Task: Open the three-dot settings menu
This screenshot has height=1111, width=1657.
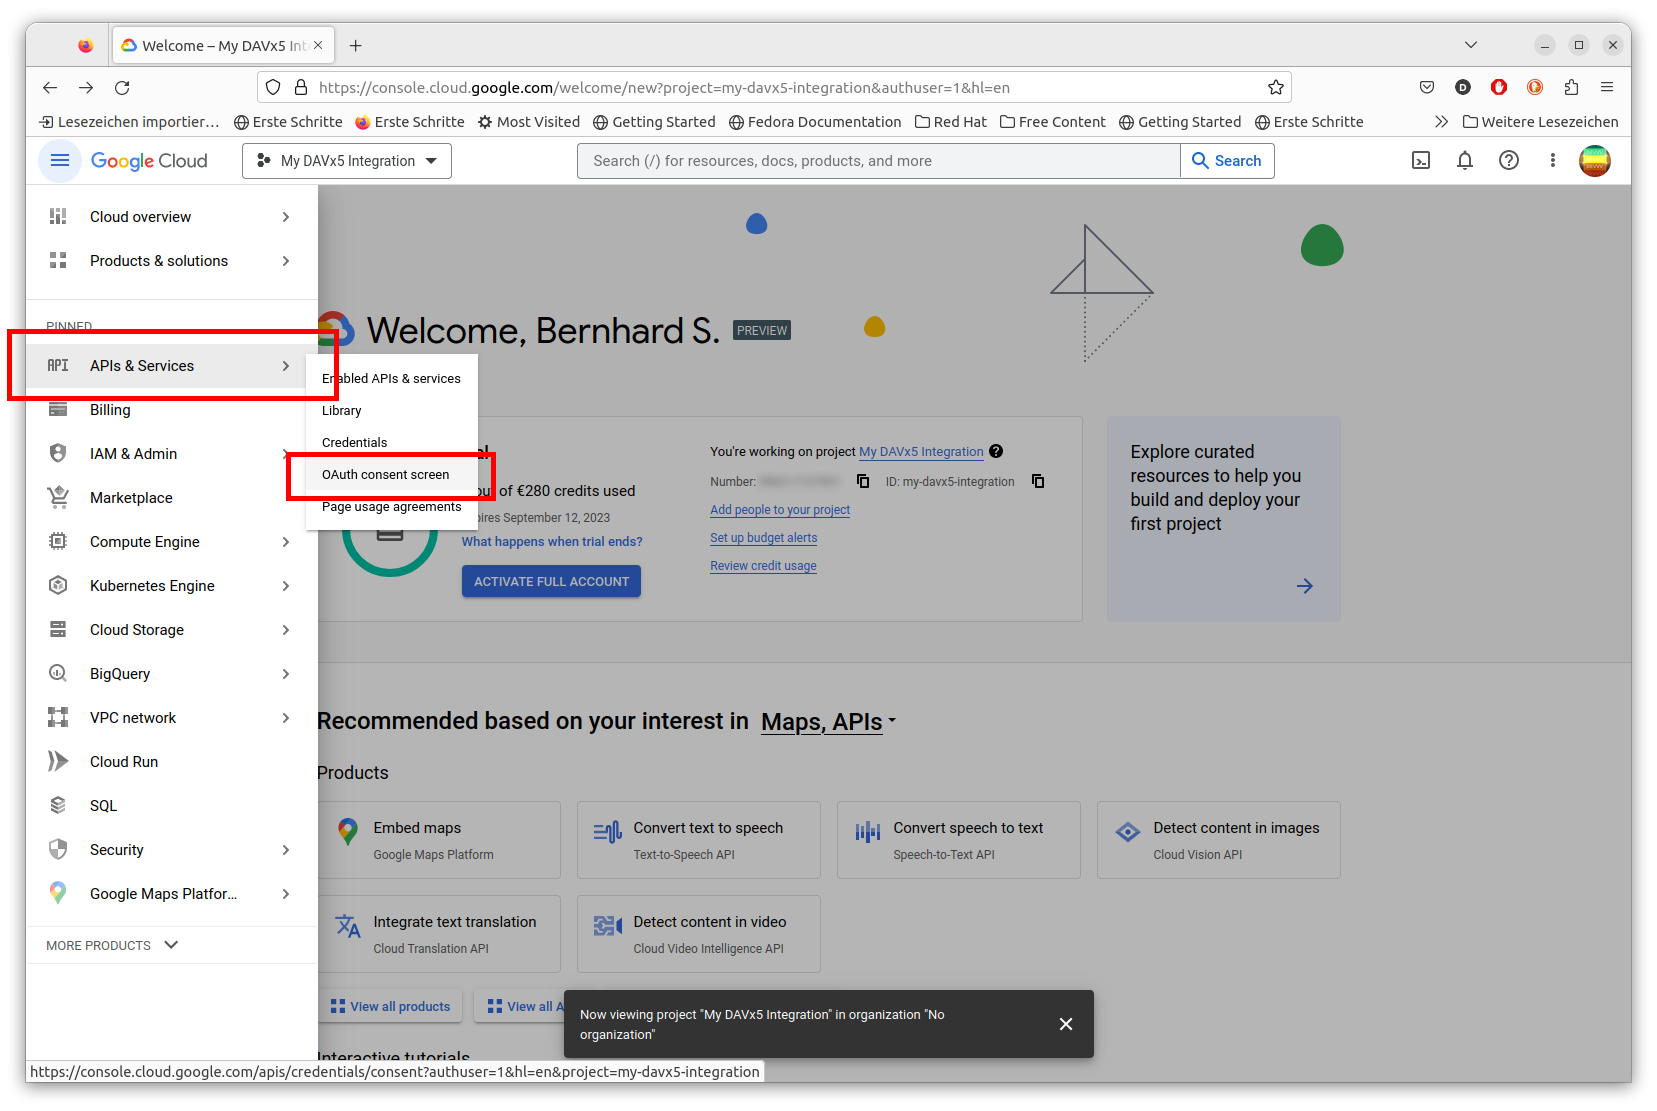Action: coord(1553,161)
